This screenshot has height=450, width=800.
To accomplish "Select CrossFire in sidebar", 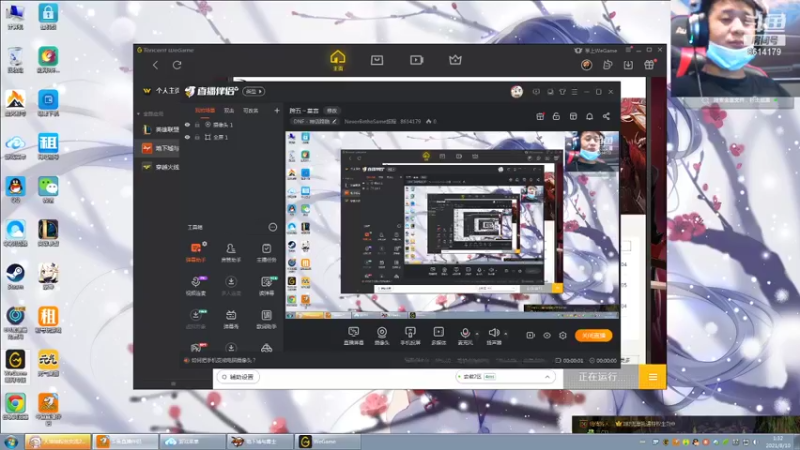I will point(161,167).
